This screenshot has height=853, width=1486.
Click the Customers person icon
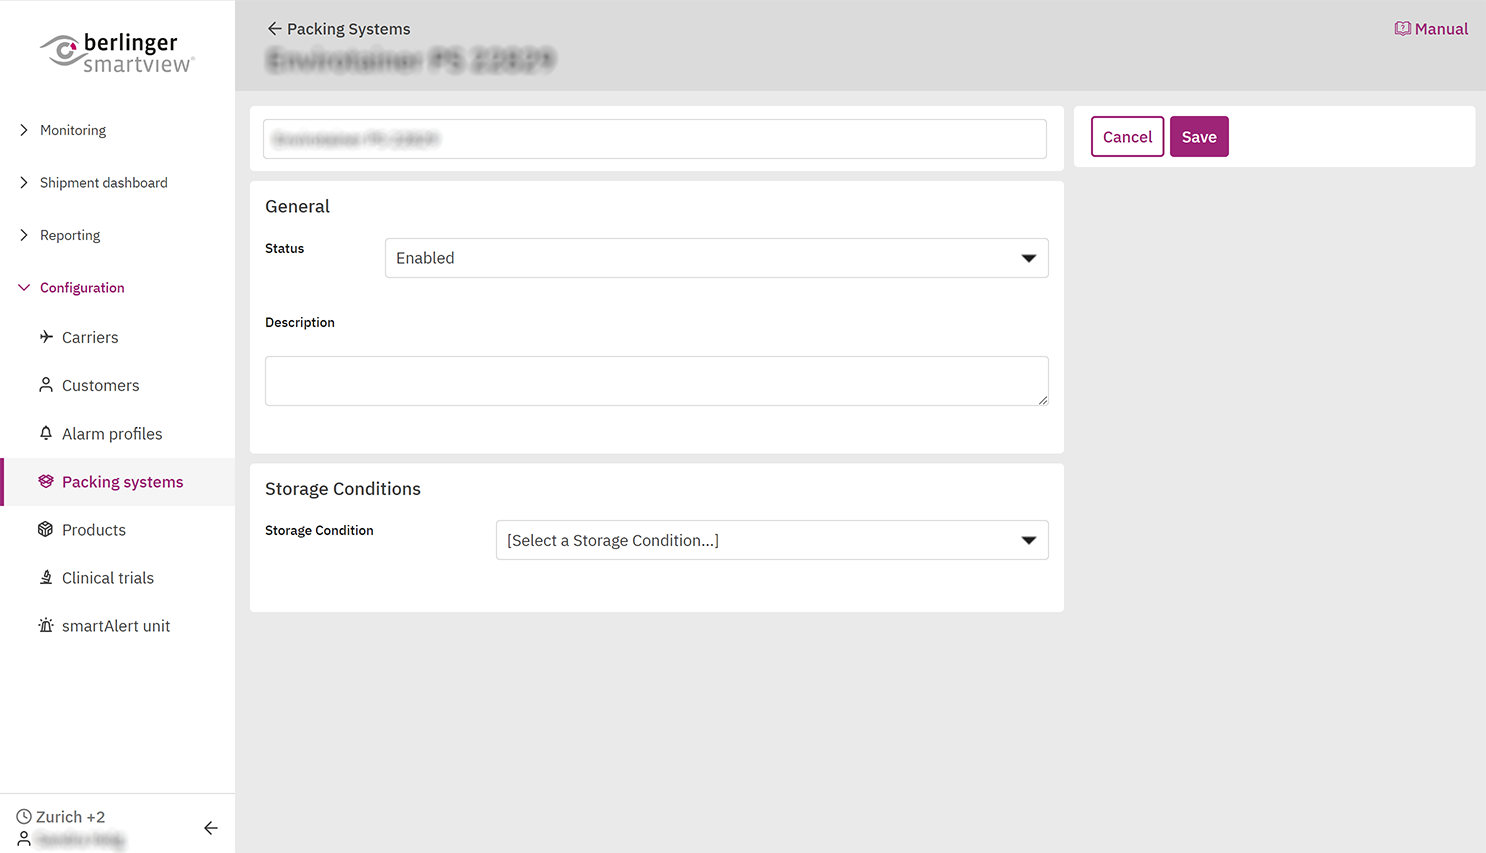[46, 385]
